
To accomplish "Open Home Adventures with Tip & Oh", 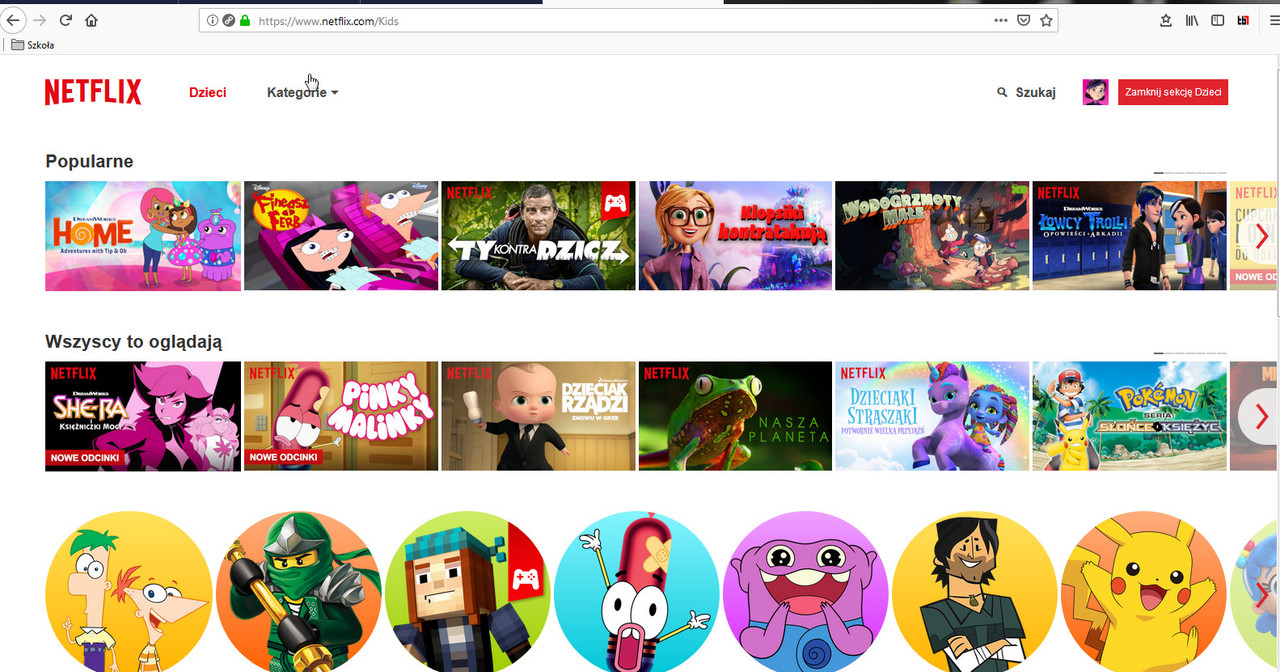I will coord(143,236).
